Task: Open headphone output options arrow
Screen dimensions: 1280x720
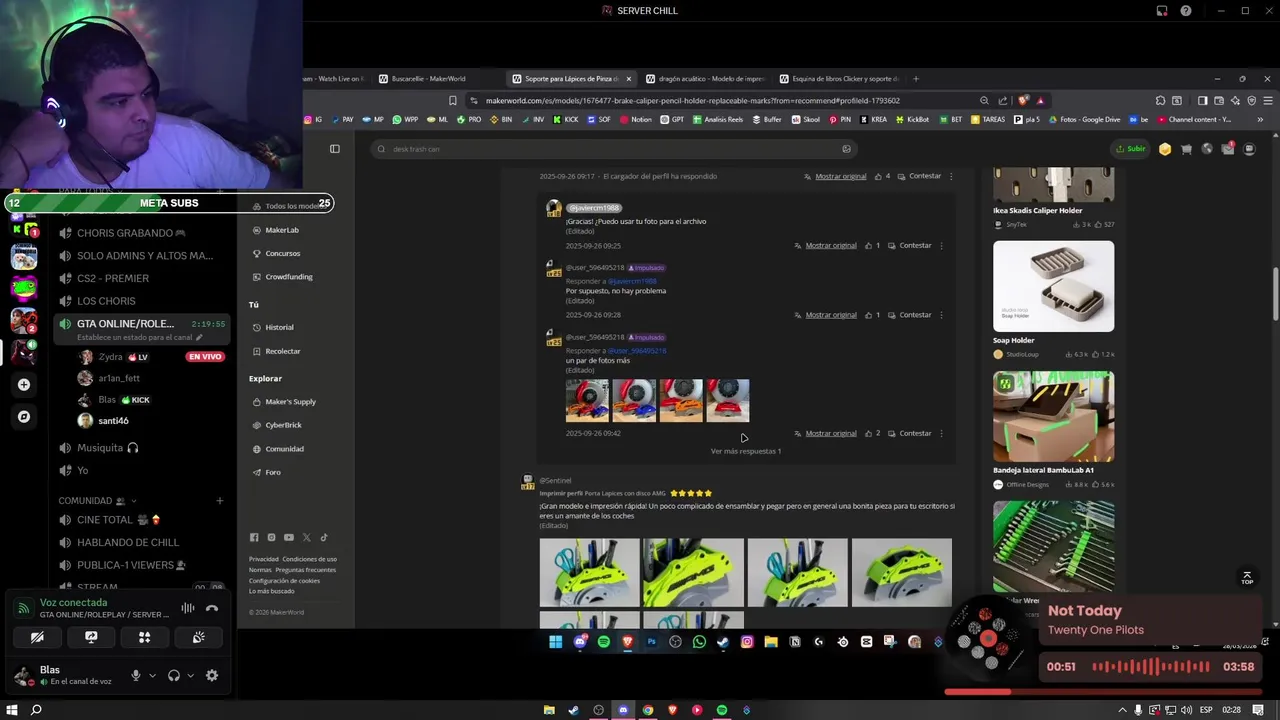Action: [x=190, y=675]
